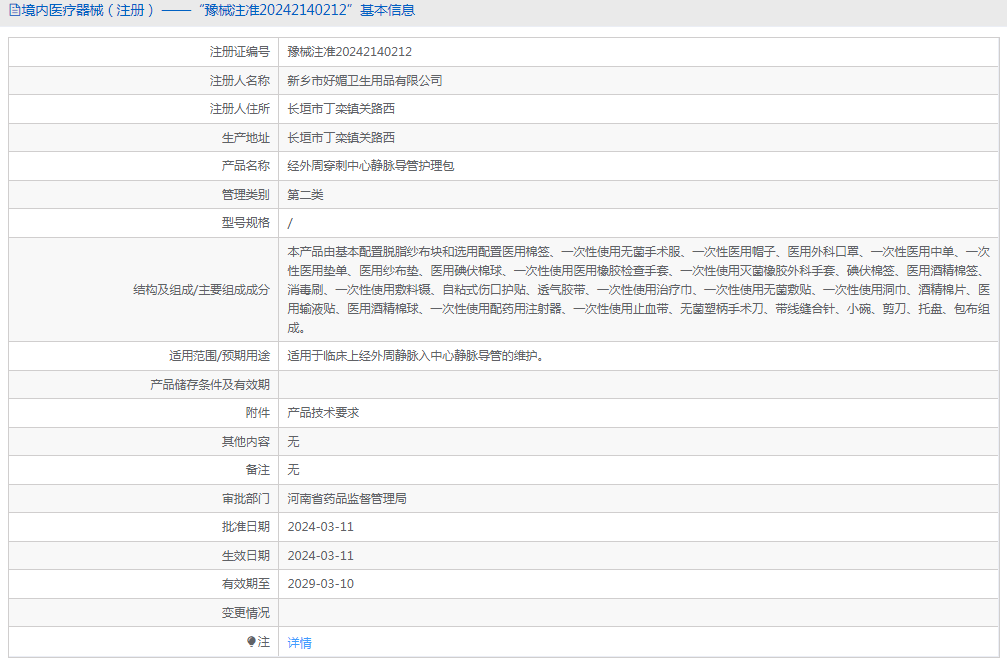
Task: Click the 备注 label
Action: click(258, 470)
